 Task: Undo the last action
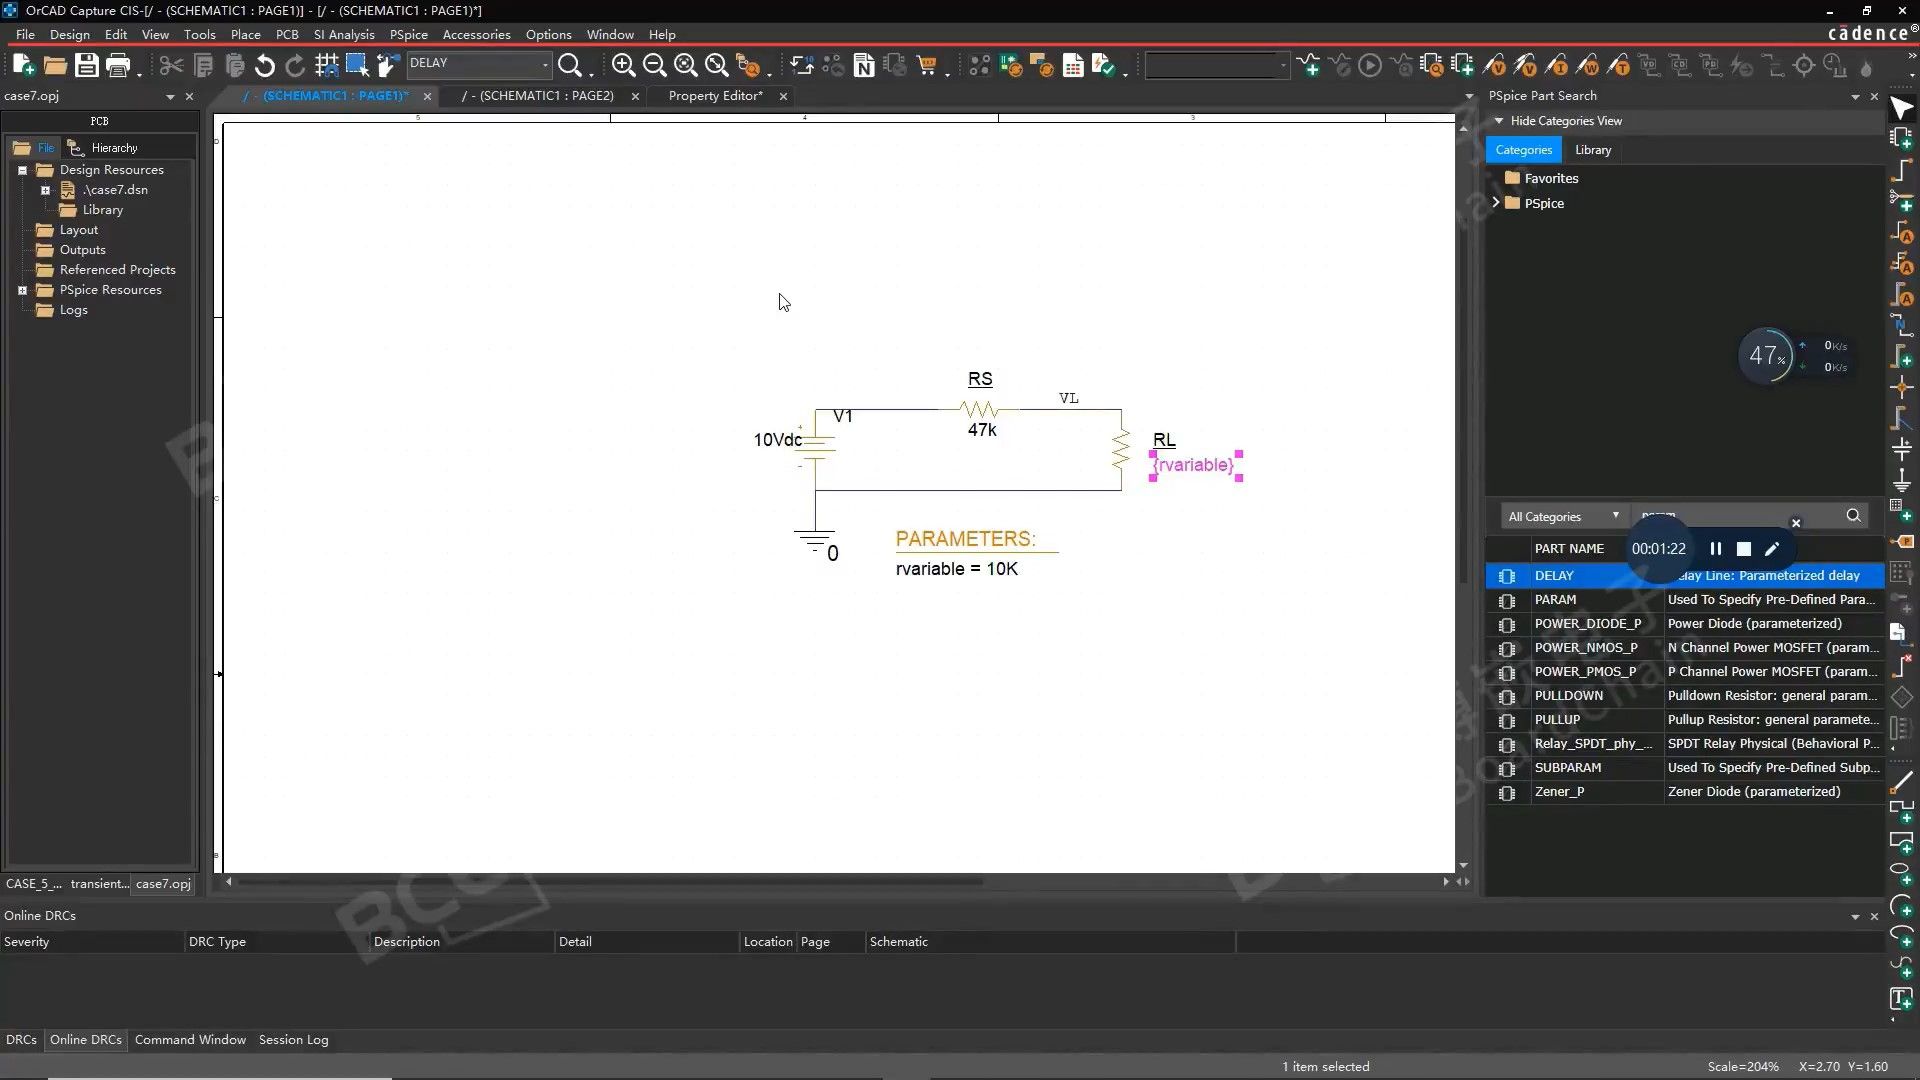pyautogui.click(x=264, y=66)
